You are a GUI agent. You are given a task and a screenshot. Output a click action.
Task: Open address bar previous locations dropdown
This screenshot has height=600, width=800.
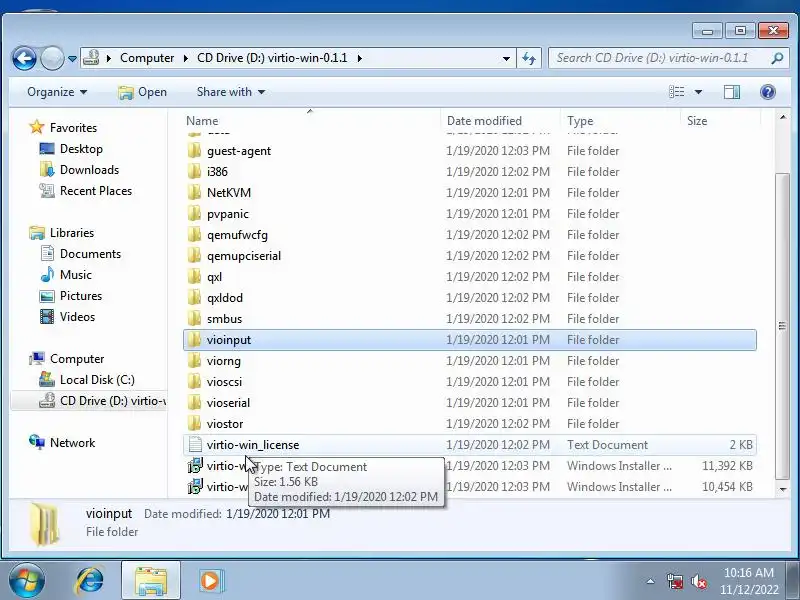(506, 59)
